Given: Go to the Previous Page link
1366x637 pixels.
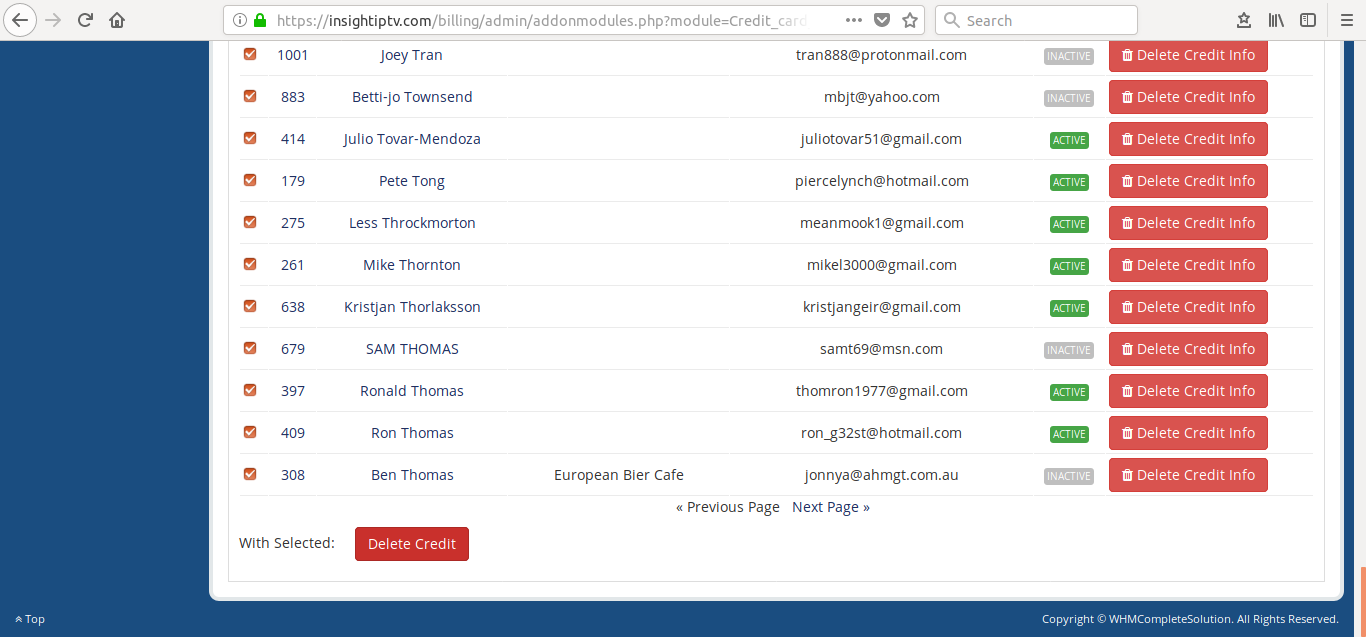Looking at the screenshot, I should point(727,507).
